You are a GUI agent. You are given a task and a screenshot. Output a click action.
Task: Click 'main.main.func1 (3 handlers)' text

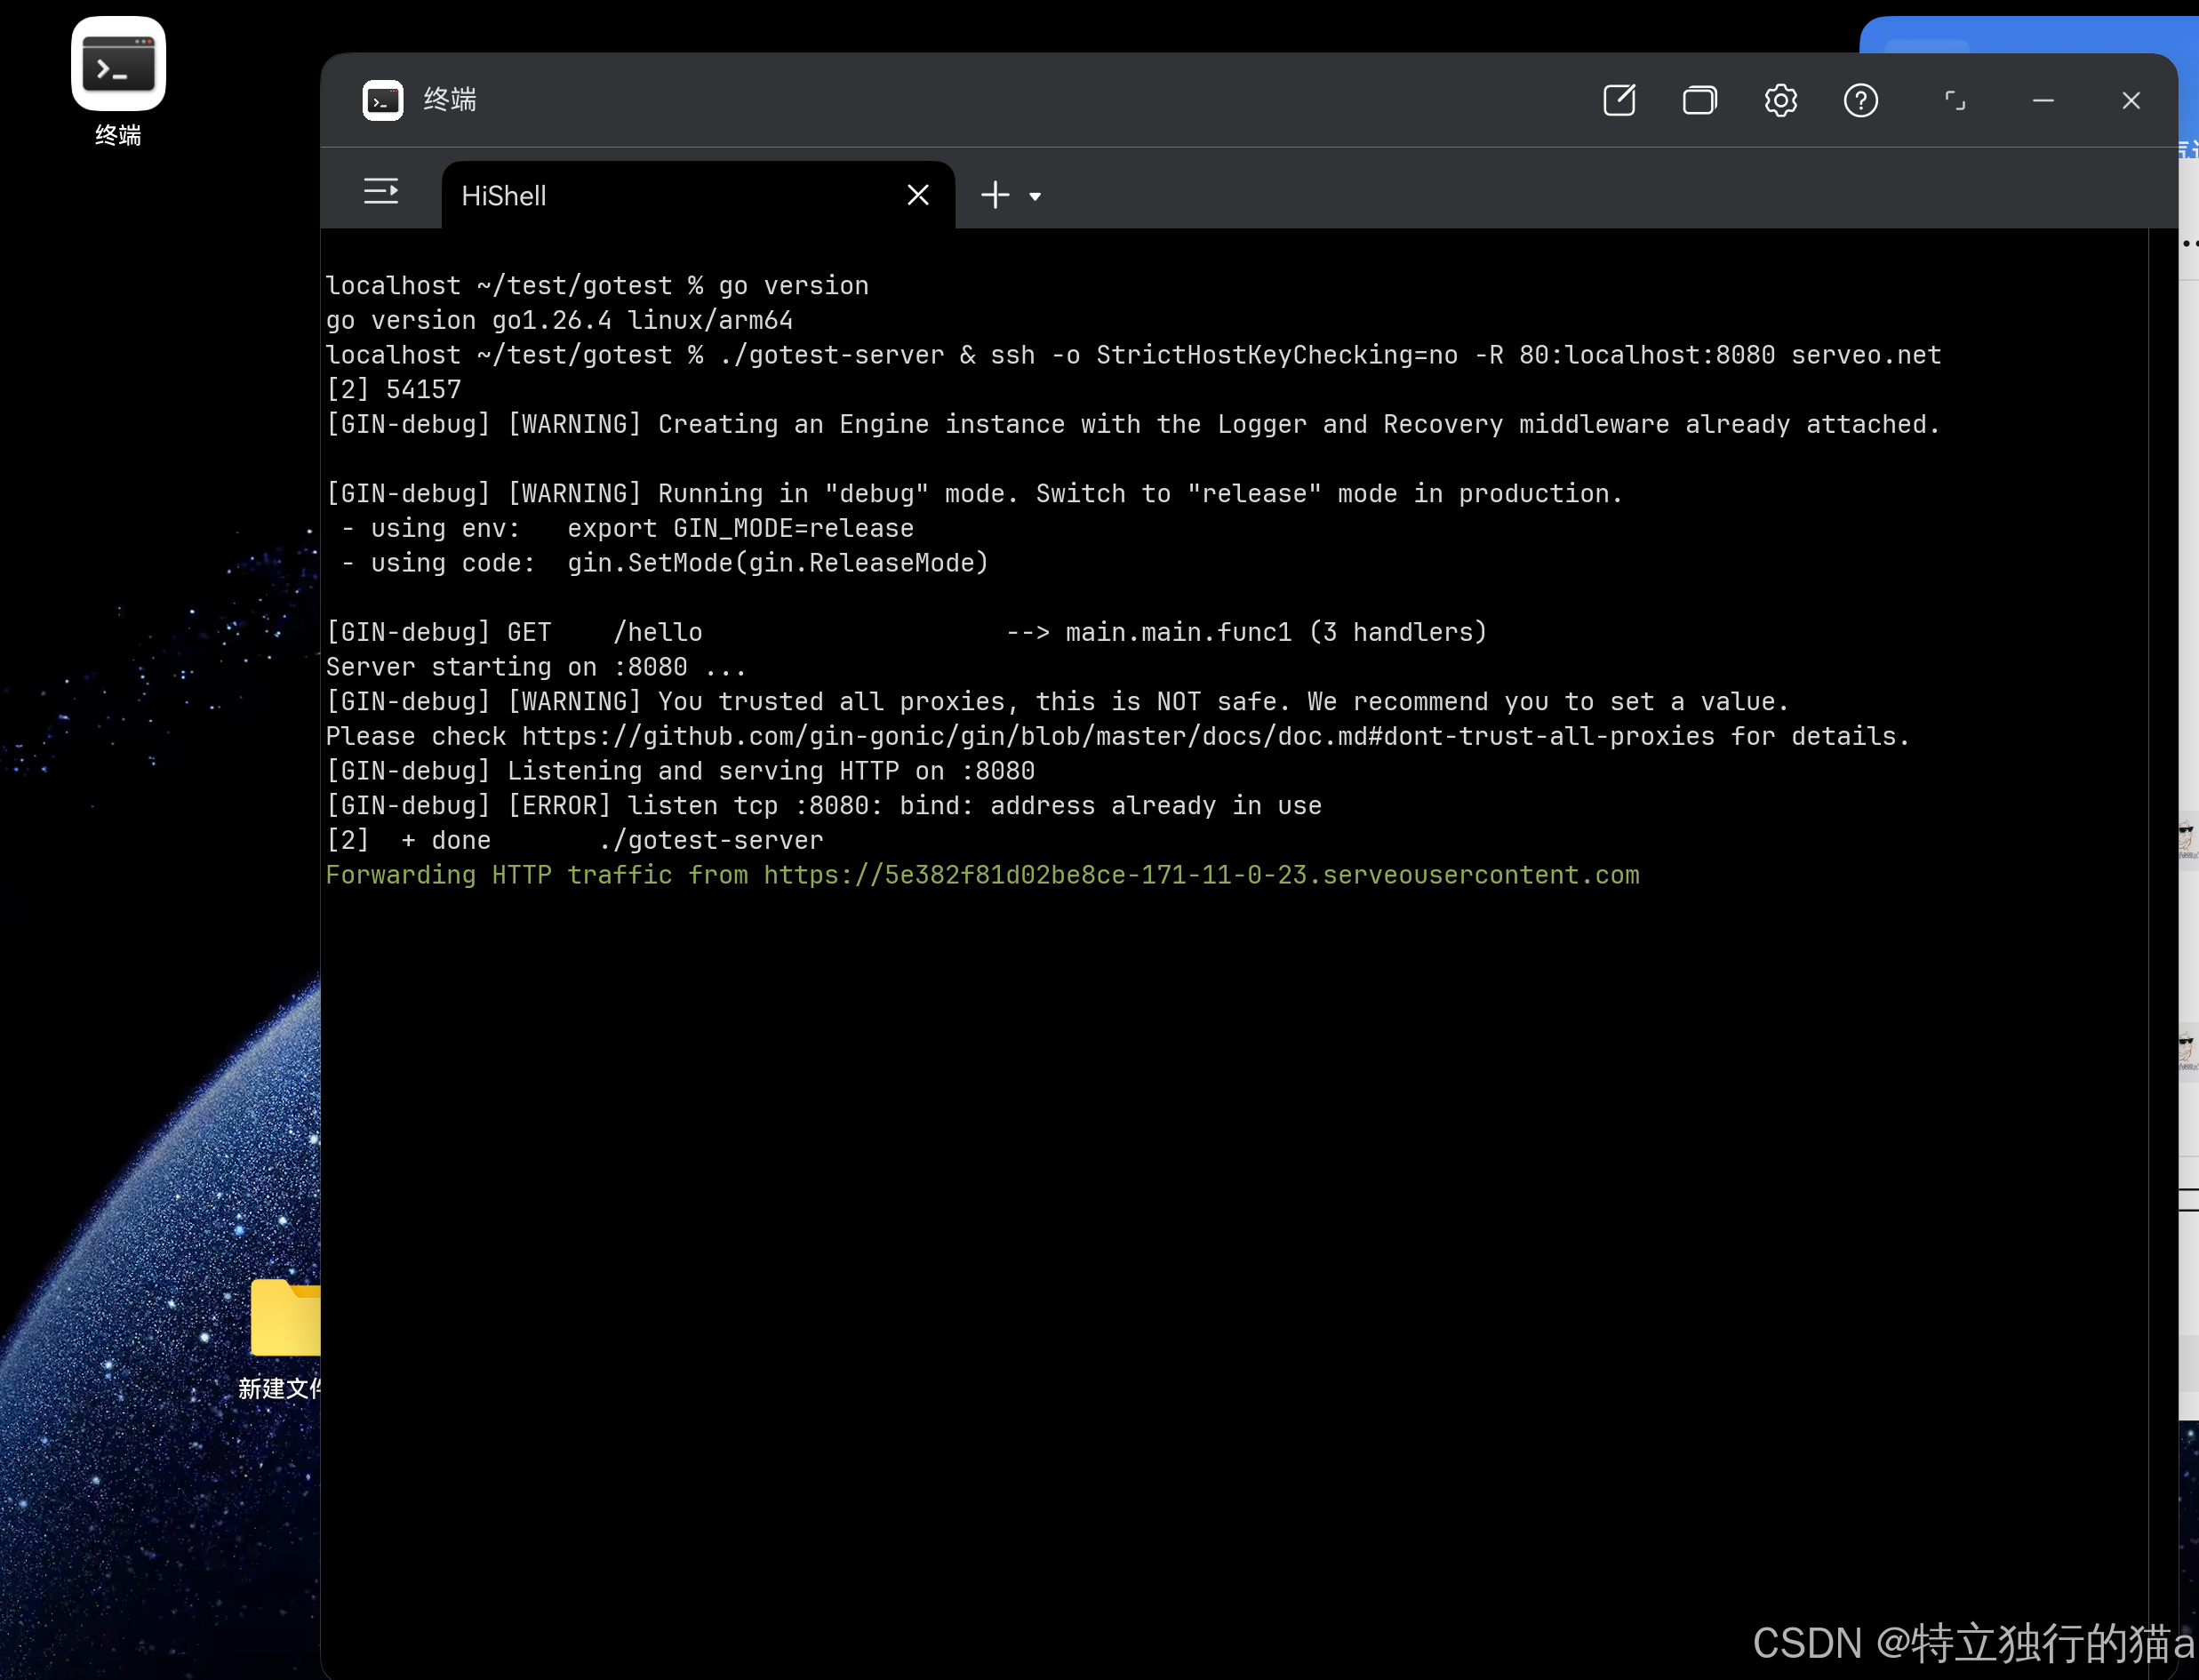pyautogui.click(x=1277, y=632)
